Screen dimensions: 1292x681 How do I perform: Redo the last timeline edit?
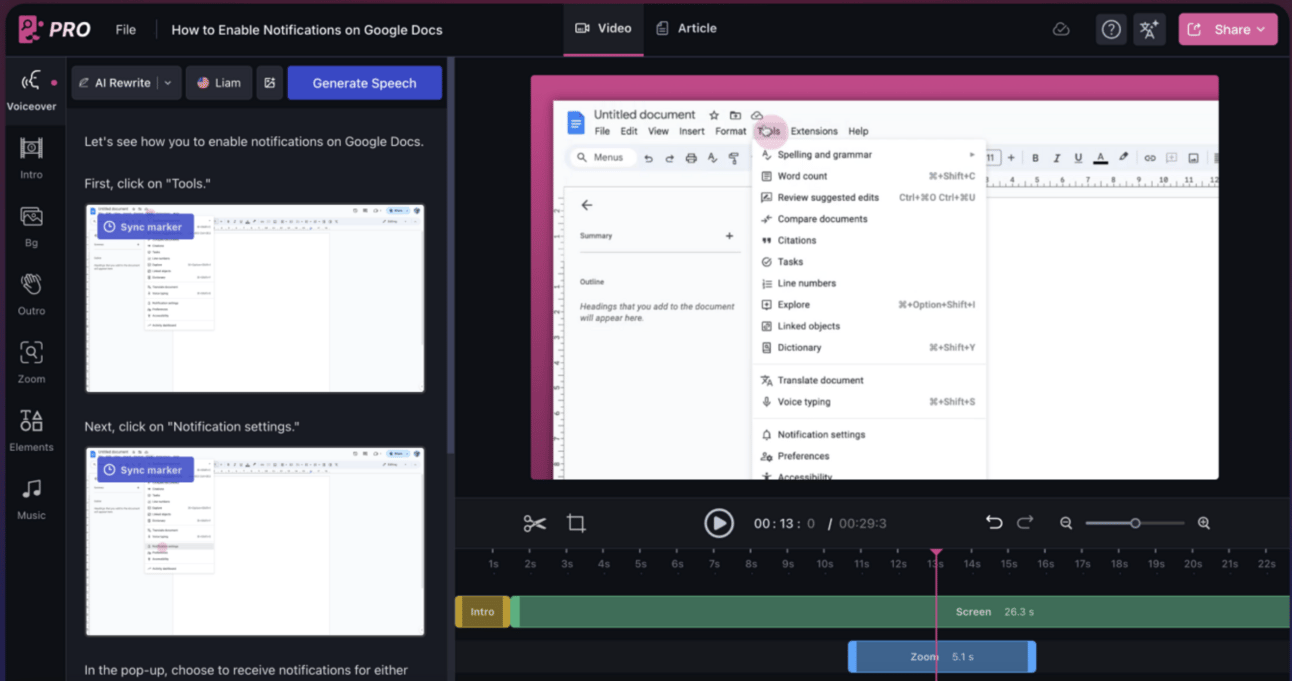(x=1025, y=523)
